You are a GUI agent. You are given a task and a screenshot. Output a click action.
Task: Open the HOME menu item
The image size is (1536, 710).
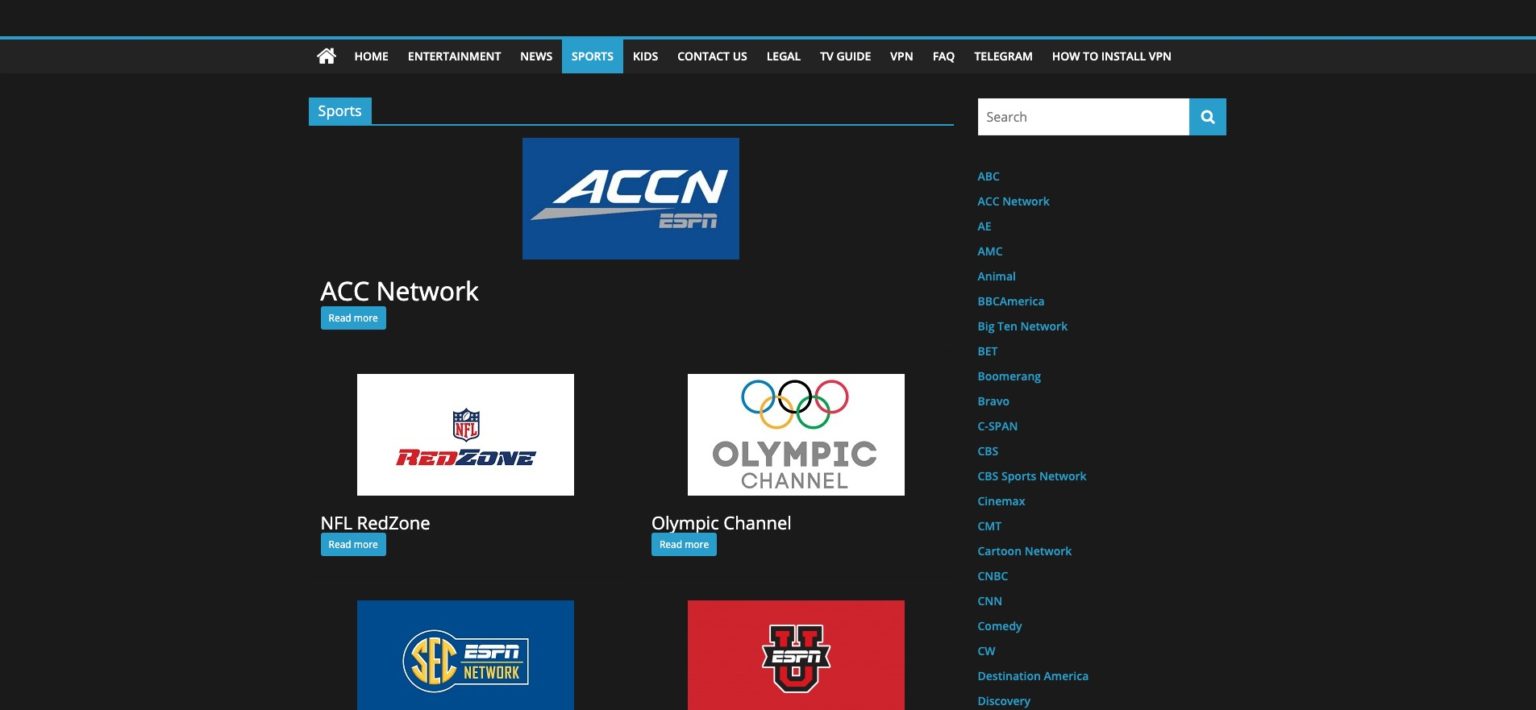tap(371, 56)
